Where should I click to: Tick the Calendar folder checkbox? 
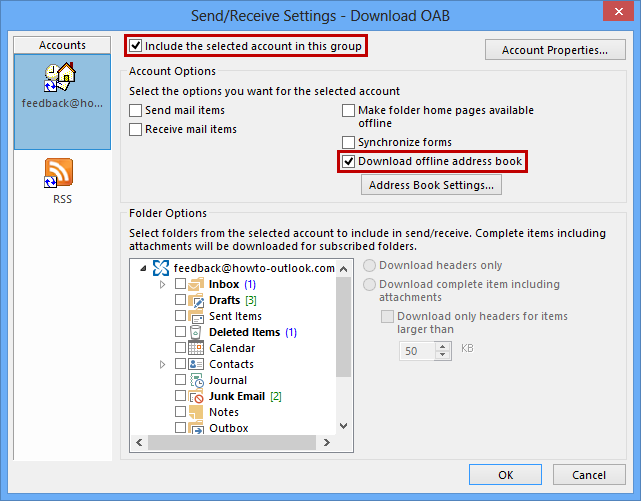[x=180, y=347]
